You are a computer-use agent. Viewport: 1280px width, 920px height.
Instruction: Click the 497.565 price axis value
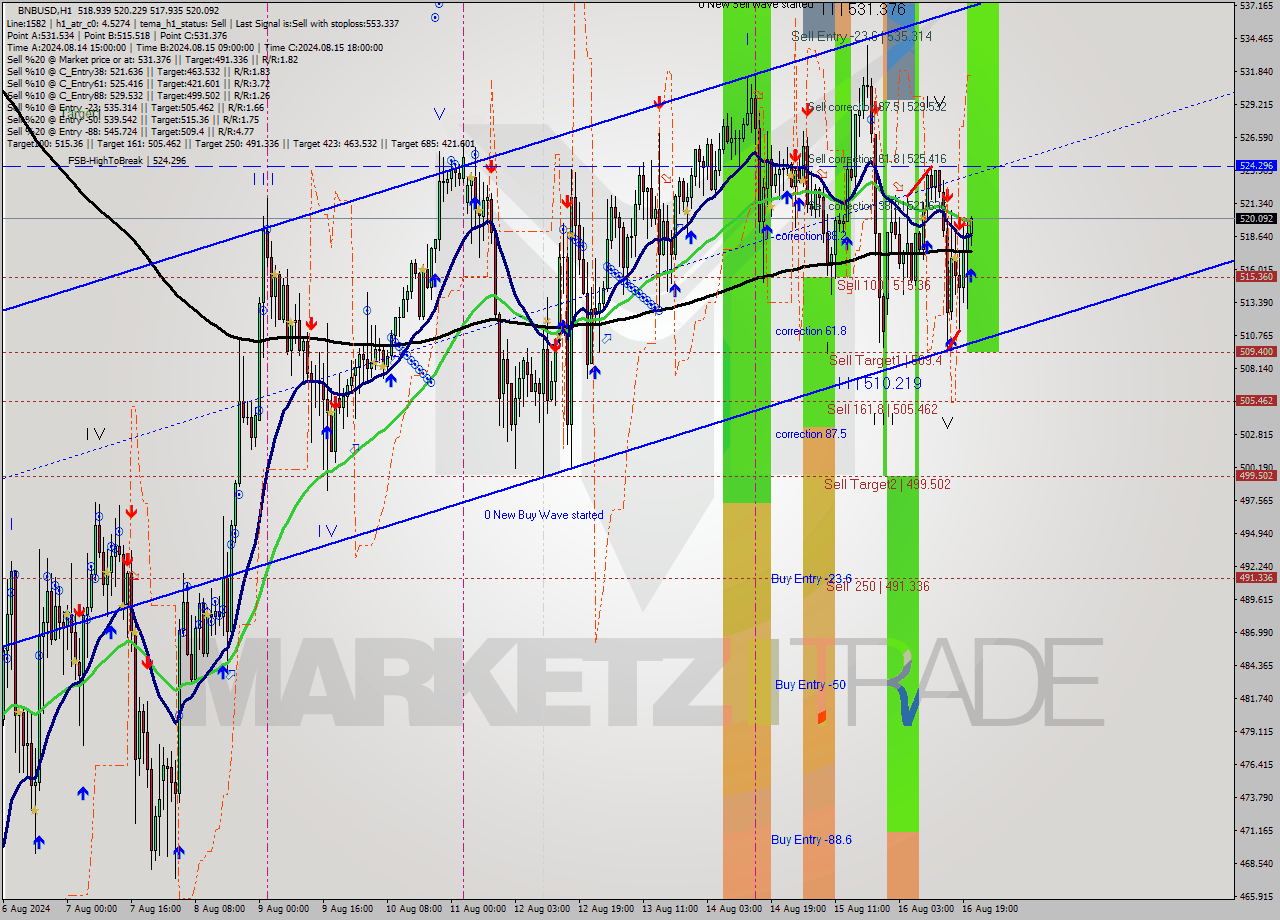[x=1257, y=500]
